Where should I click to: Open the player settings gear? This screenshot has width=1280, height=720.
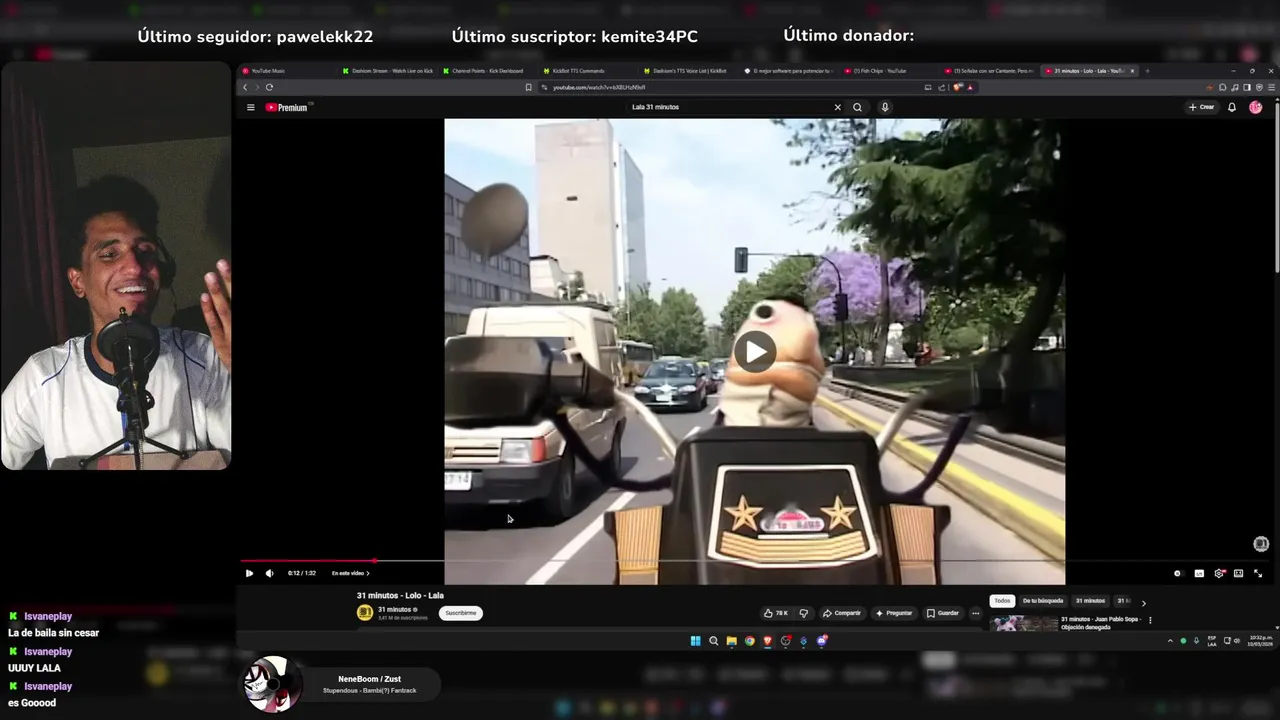pos(1219,573)
